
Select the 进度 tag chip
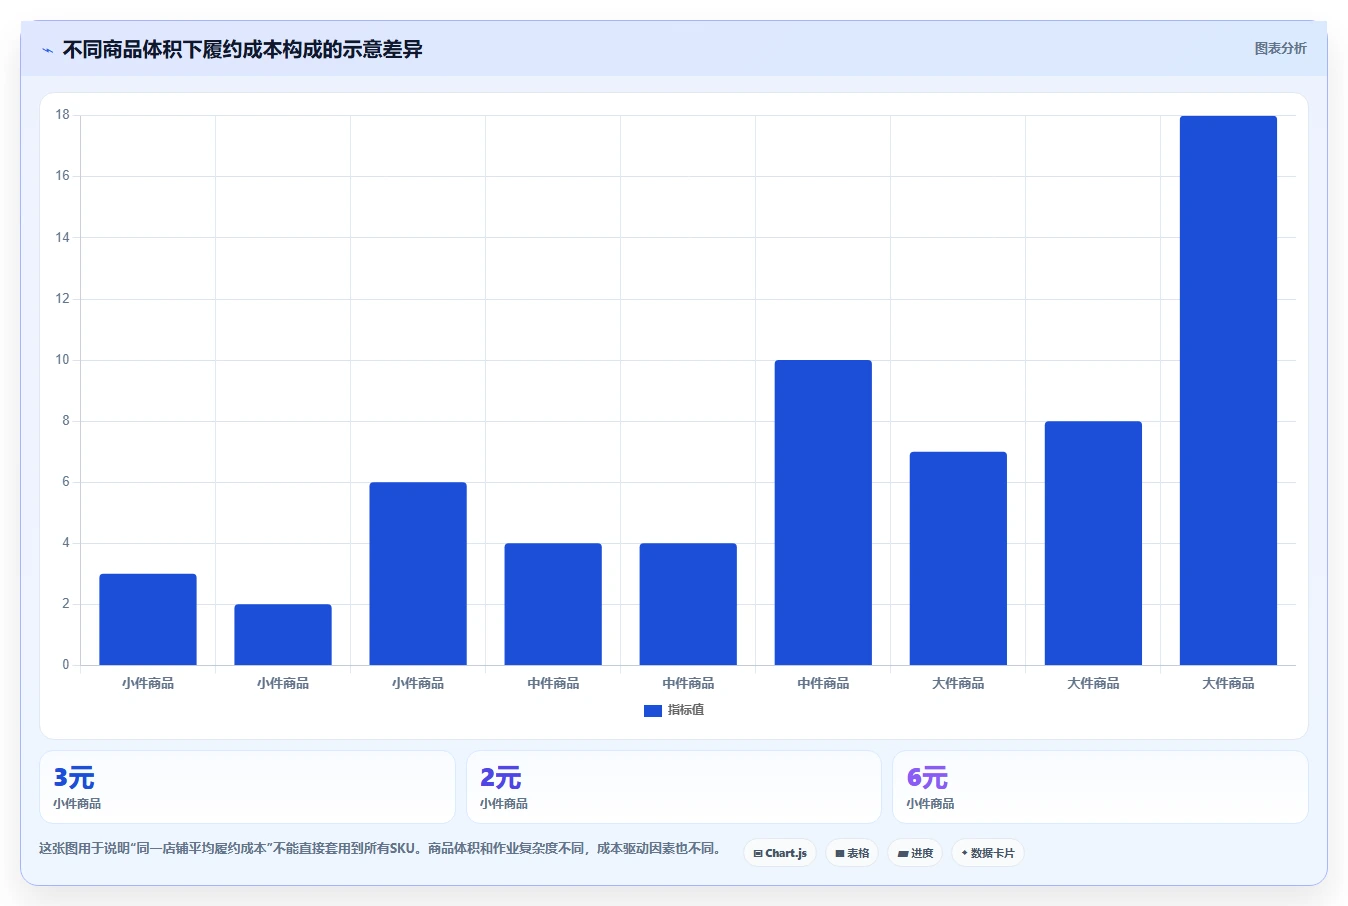coord(915,853)
